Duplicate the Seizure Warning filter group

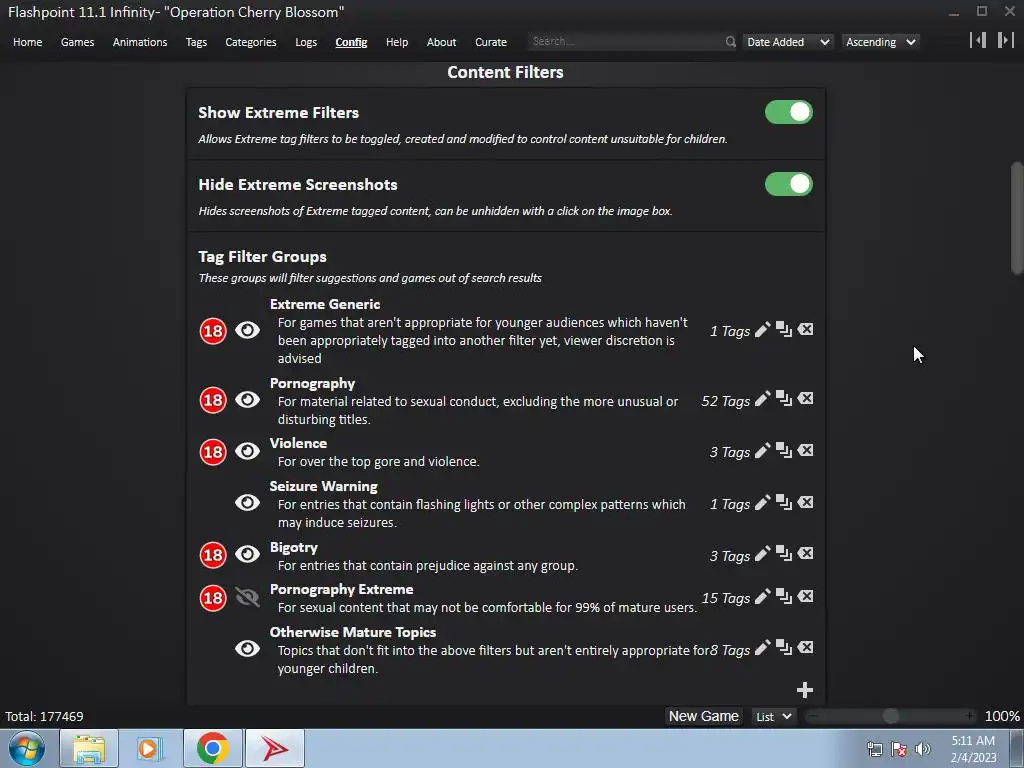(784, 503)
